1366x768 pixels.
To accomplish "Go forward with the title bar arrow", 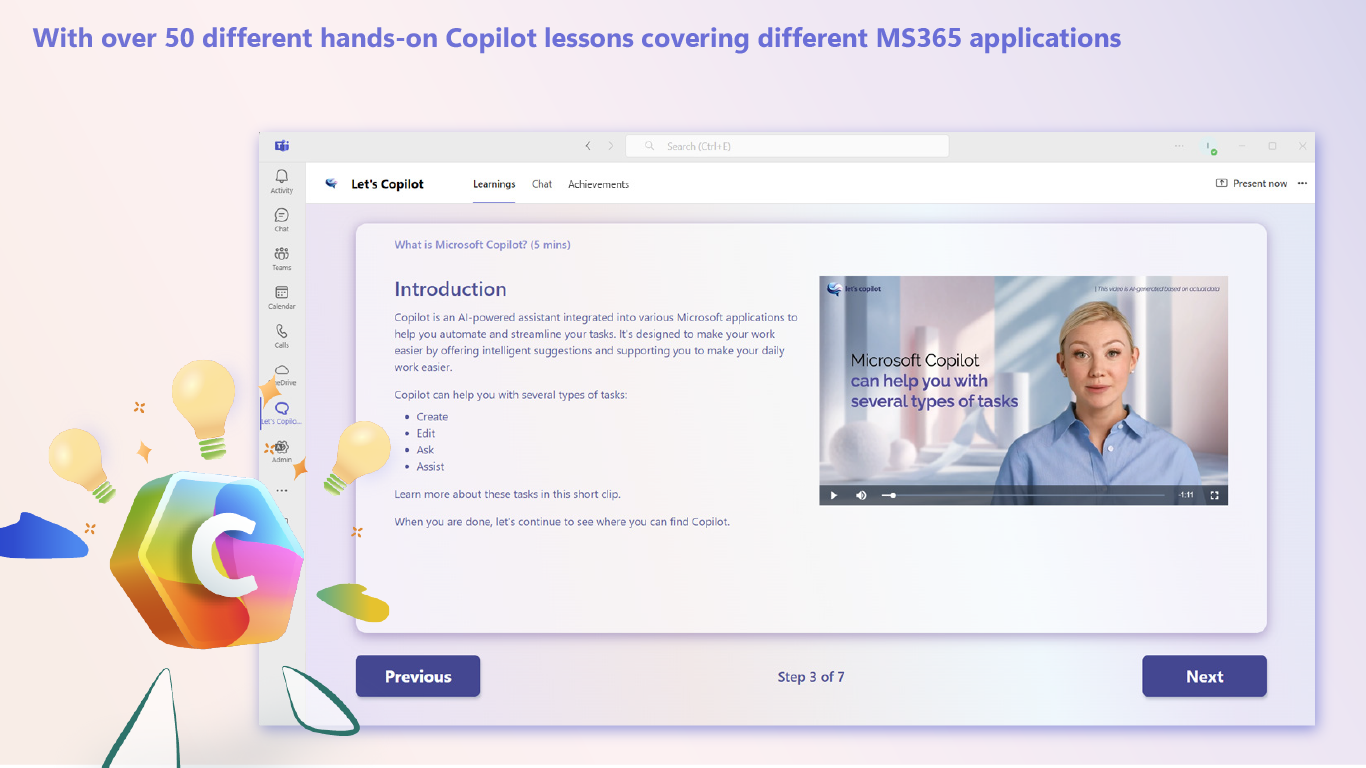I will (611, 146).
